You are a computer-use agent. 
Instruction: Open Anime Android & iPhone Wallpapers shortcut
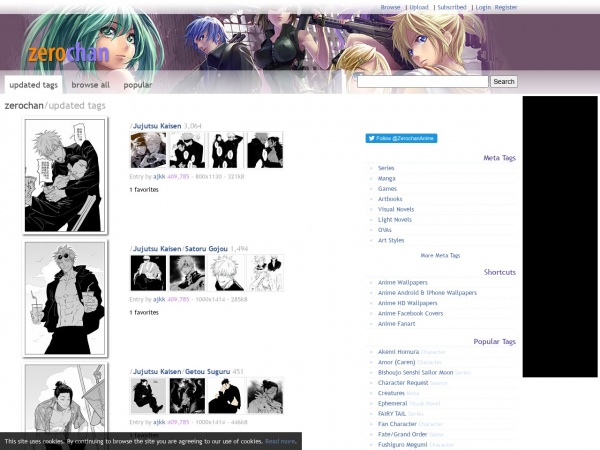pyautogui.click(x=427, y=293)
